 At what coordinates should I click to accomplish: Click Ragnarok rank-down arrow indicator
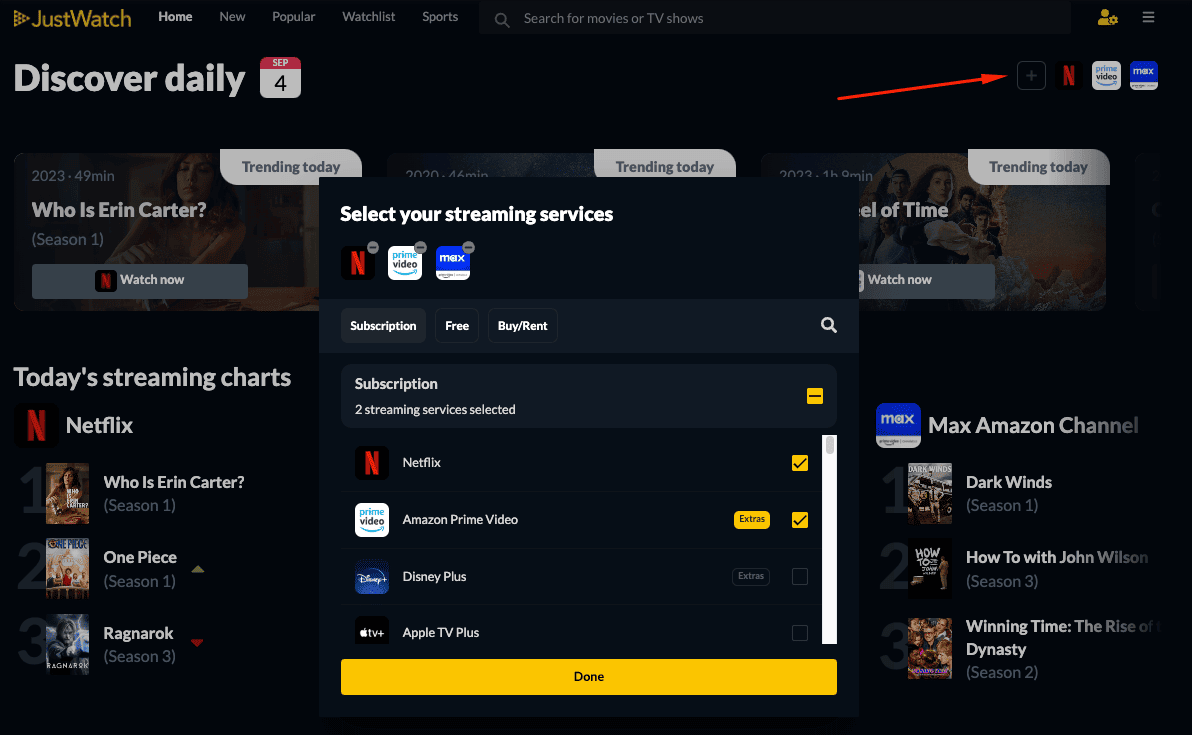tap(197, 643)
